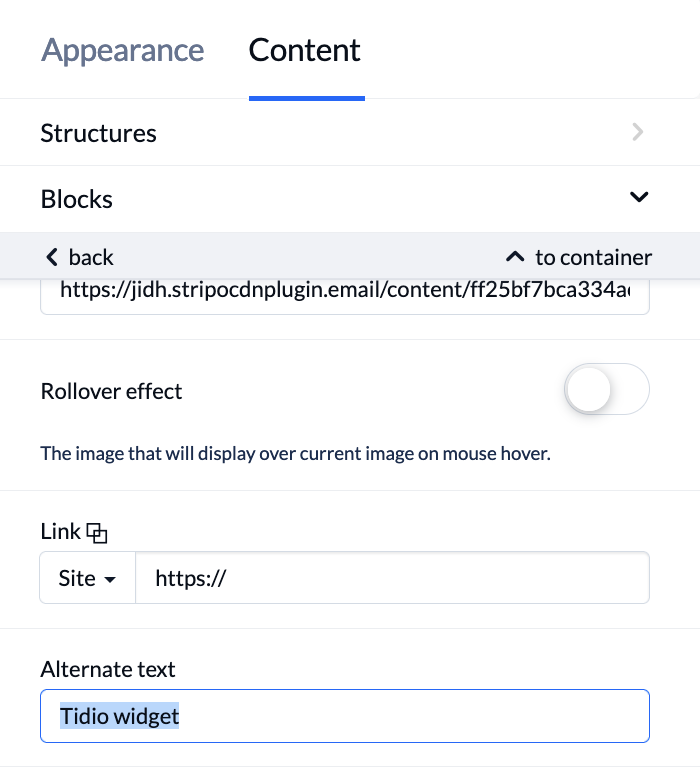Go back using the back label
Viewport: 700px width, 770px height.
pos(91,257)
